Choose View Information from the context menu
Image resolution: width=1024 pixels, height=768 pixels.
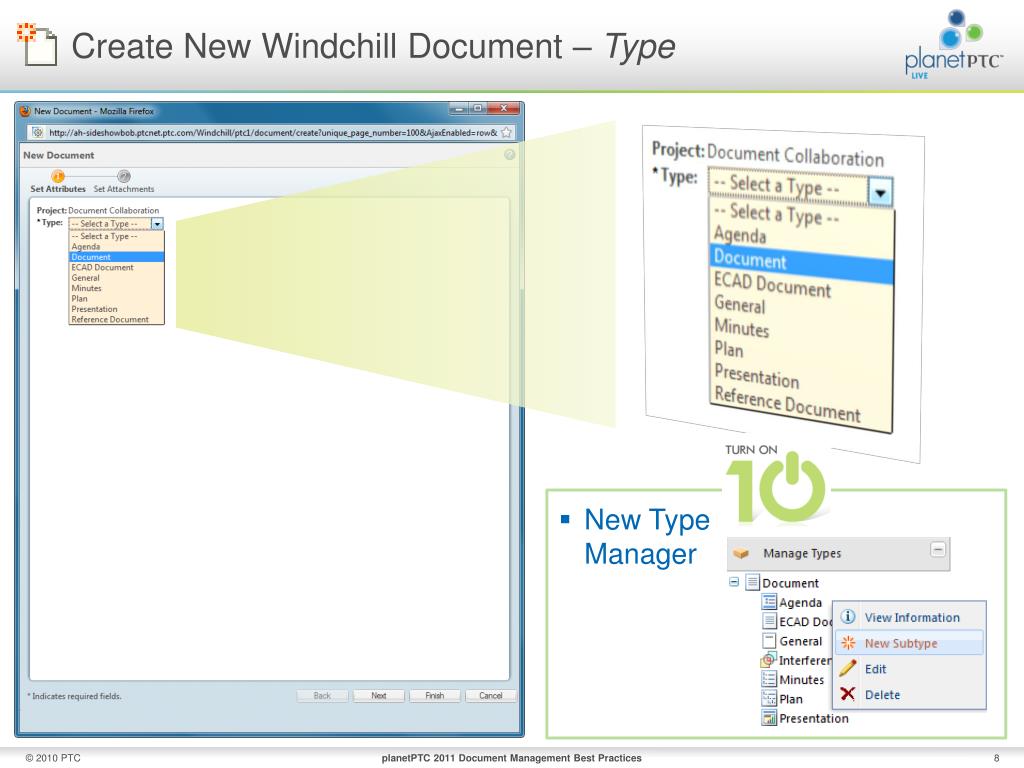(909, 617)
